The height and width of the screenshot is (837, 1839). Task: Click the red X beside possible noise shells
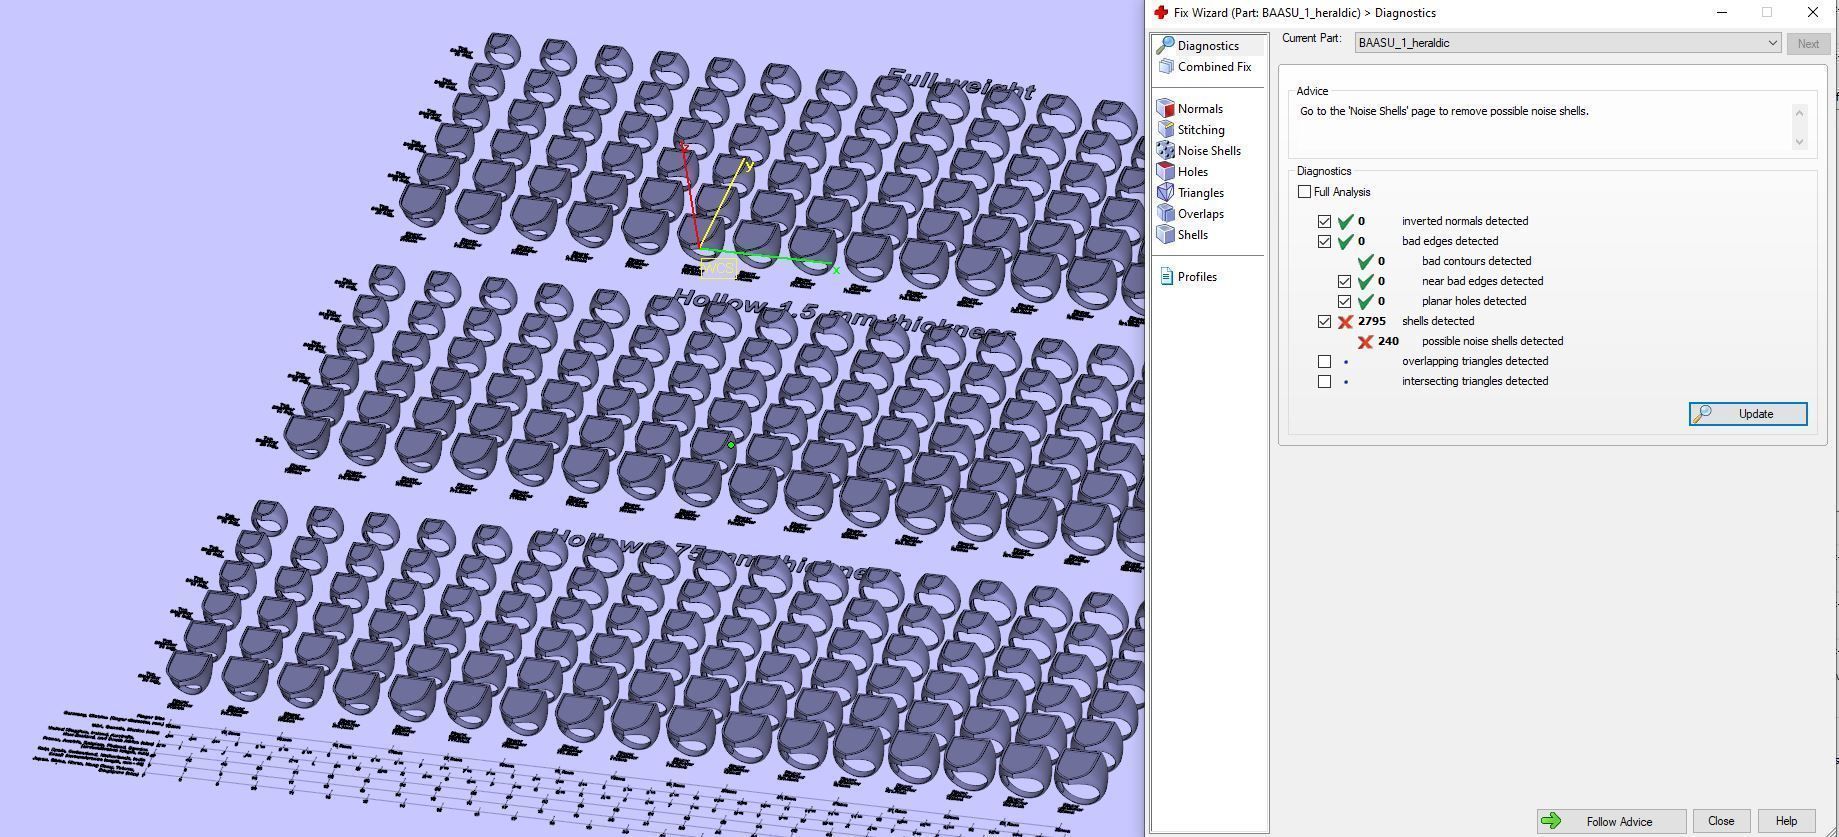click(x=1365, y=341)
